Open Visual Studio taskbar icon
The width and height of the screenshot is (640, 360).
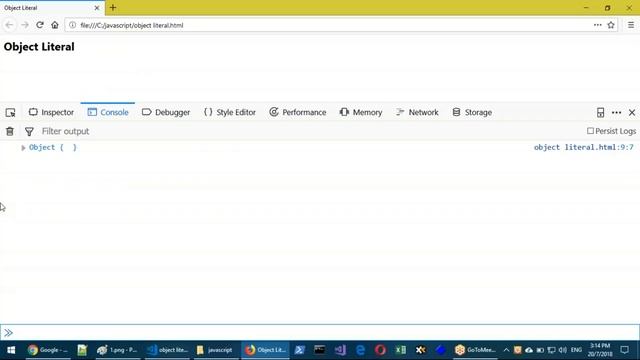point(340,350)
